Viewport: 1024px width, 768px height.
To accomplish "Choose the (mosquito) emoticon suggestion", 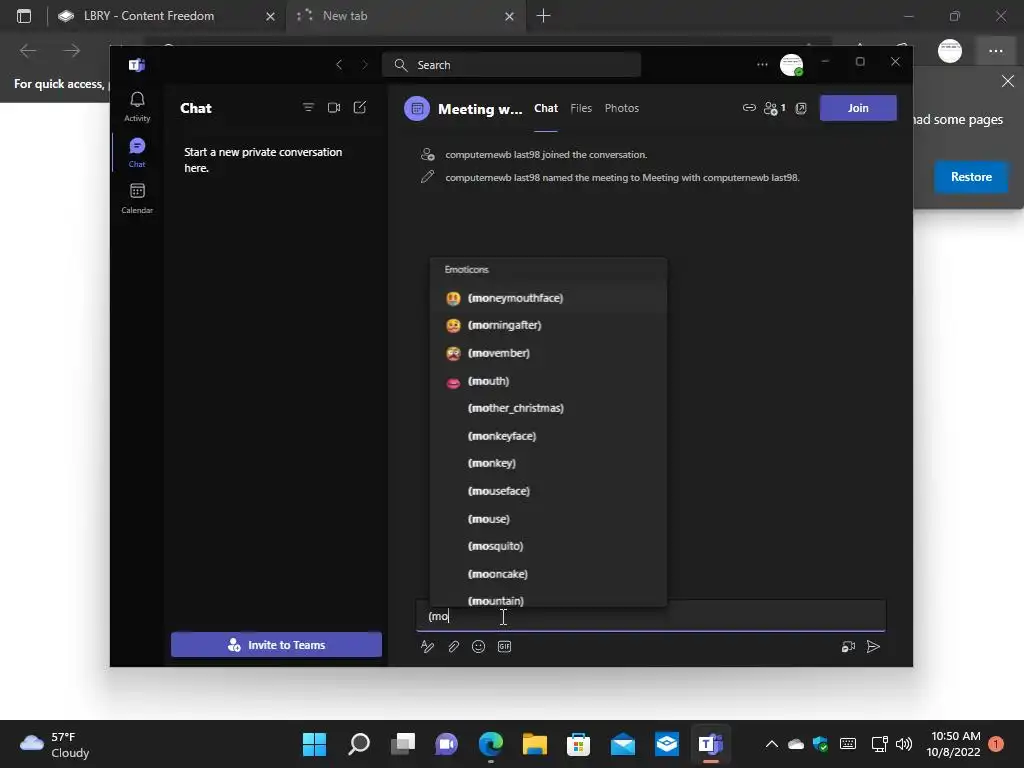I will coord(549,546).
